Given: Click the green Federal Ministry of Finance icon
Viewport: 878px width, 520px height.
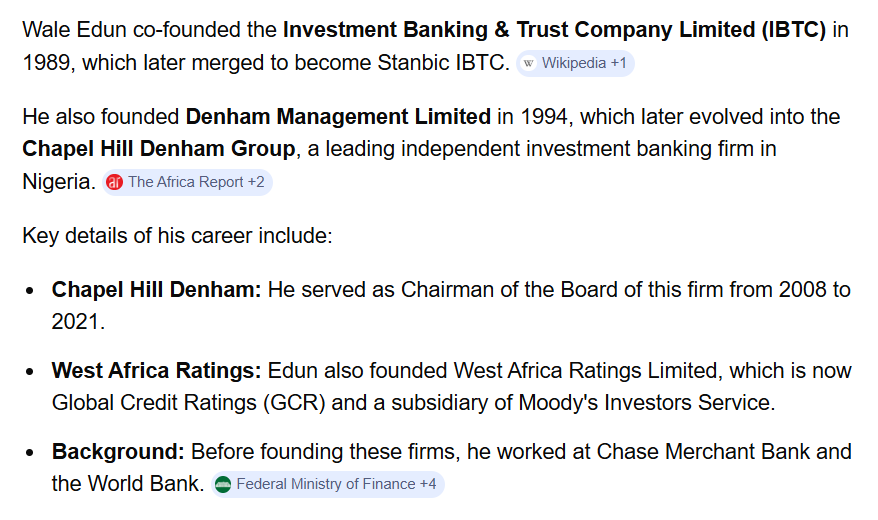Looking at the screenshot, I should (223, 484).
